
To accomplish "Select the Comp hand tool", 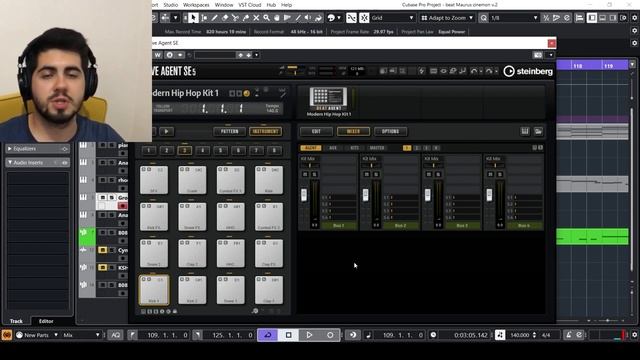I will point(277,18).
